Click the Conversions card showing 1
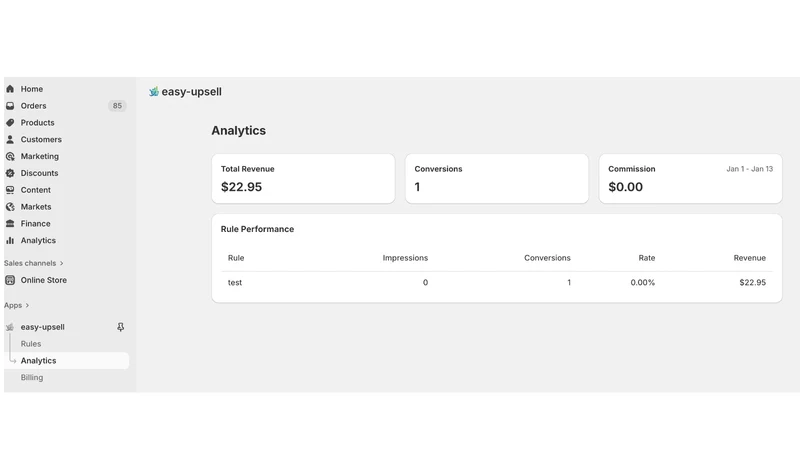Screen dimensions: 800x450 tap(497, 179)
